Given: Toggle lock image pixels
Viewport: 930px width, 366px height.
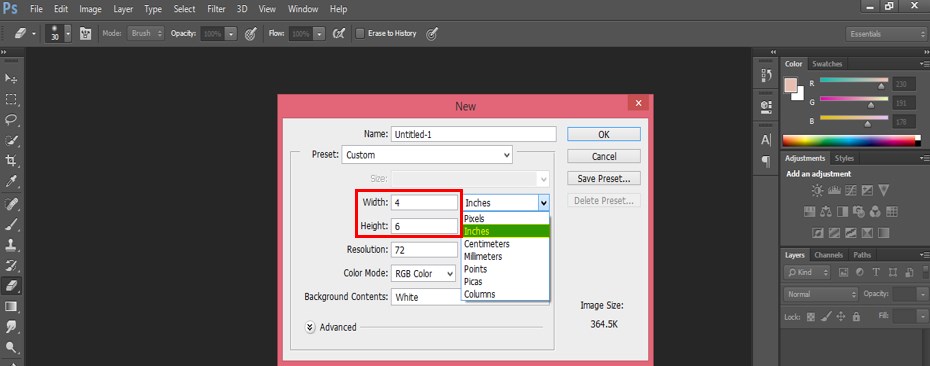Looking at the screenshot, I should [x=826, y=317].
